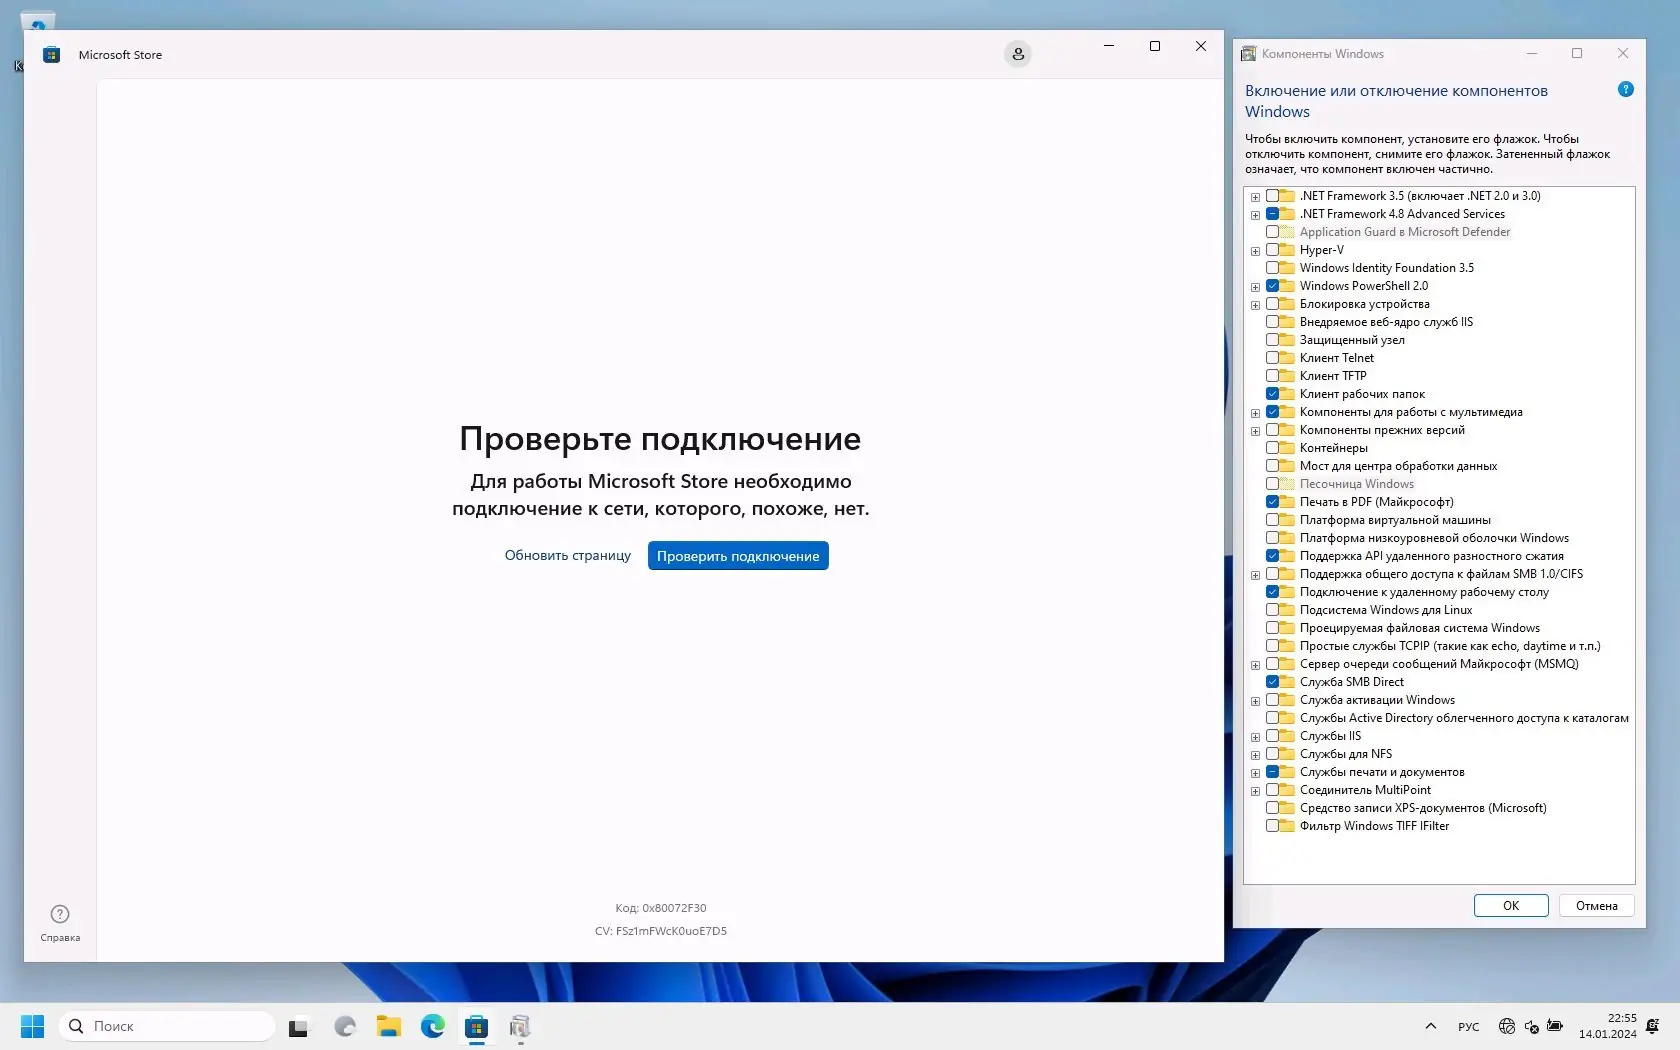Click the Обновить страницу link
1680x1050 pixels.
pos(567,555)
